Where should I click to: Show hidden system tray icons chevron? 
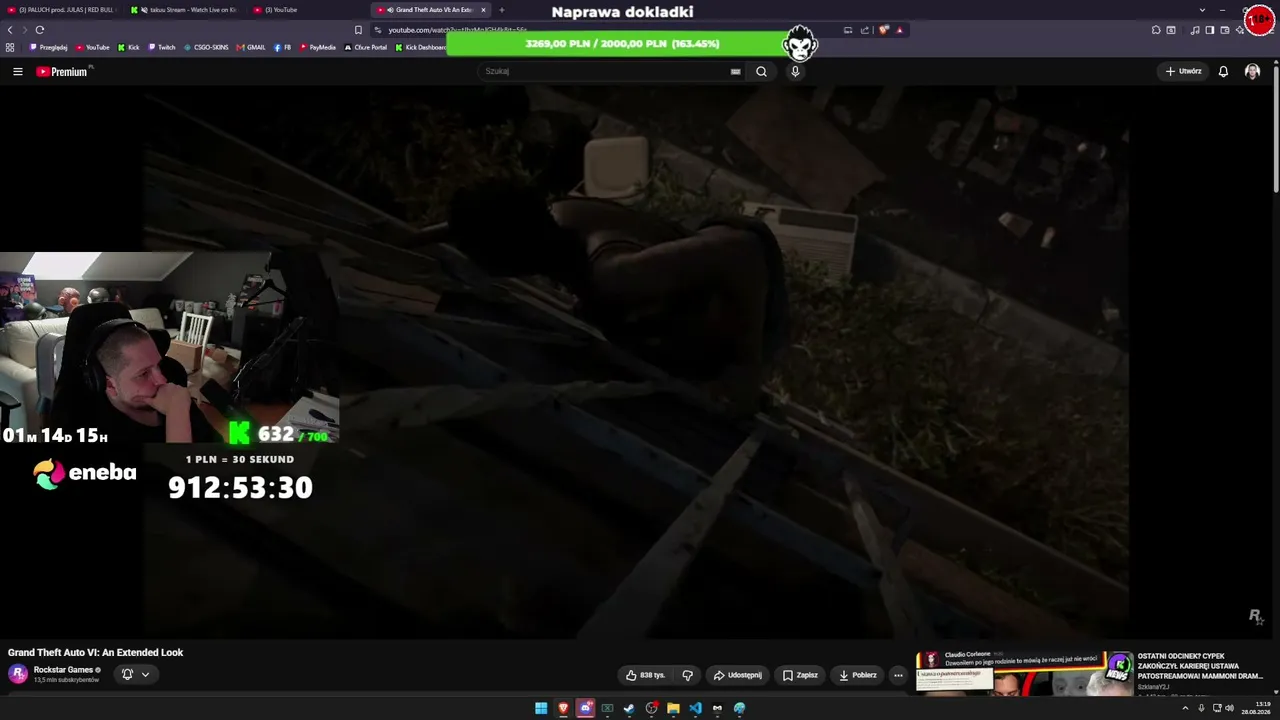(1185, 708)
